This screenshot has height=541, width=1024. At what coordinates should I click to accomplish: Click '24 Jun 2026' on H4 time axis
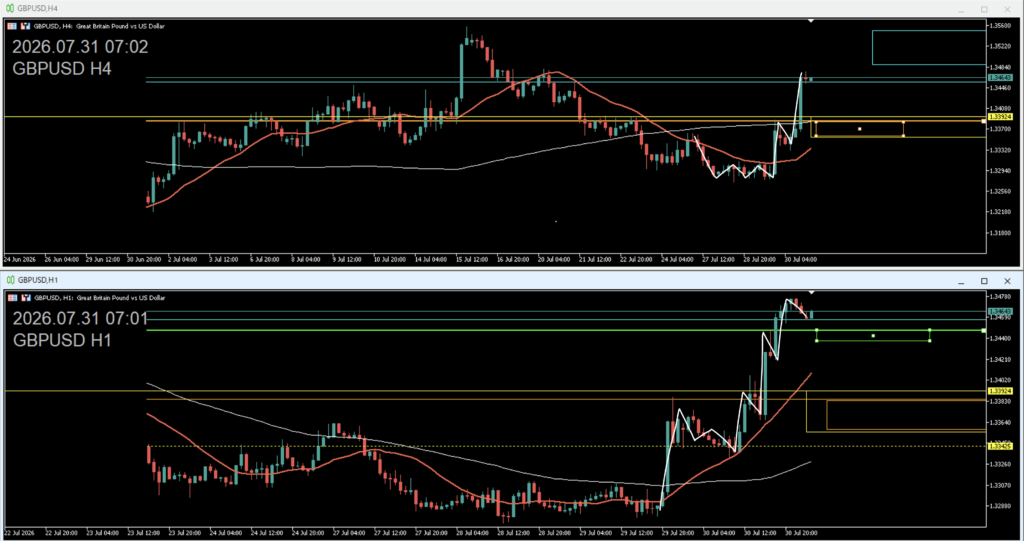[20, 259]
